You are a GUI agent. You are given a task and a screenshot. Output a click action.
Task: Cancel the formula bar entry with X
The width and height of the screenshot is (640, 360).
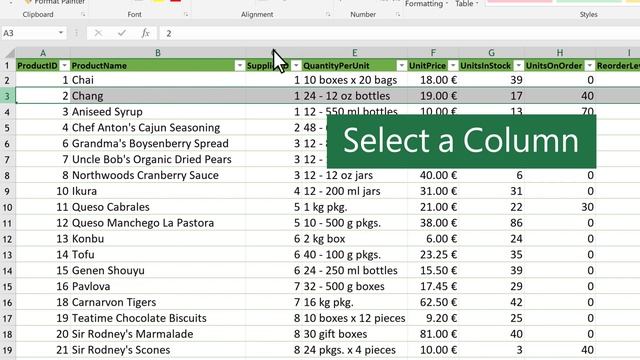coord(98,33)
